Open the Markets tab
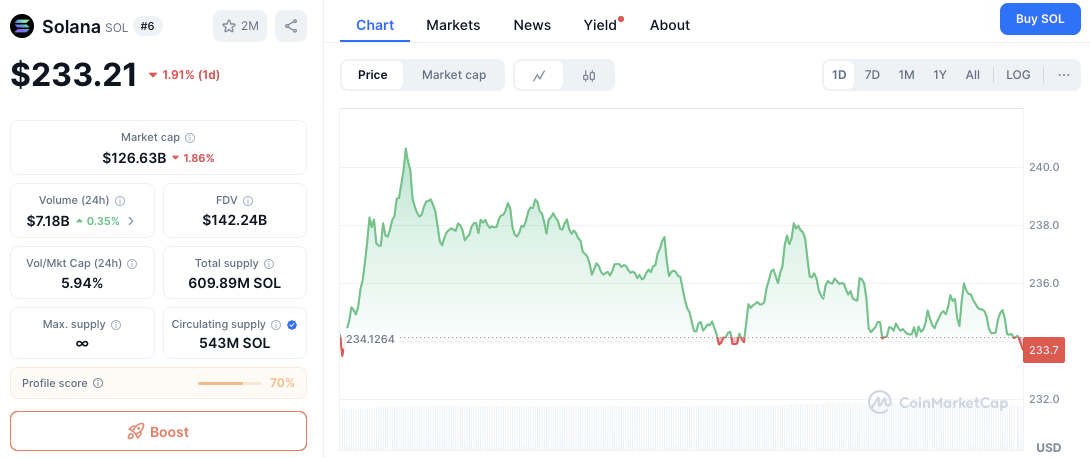The width and height of the screenshot is (1090, 458). click(453, 25)
